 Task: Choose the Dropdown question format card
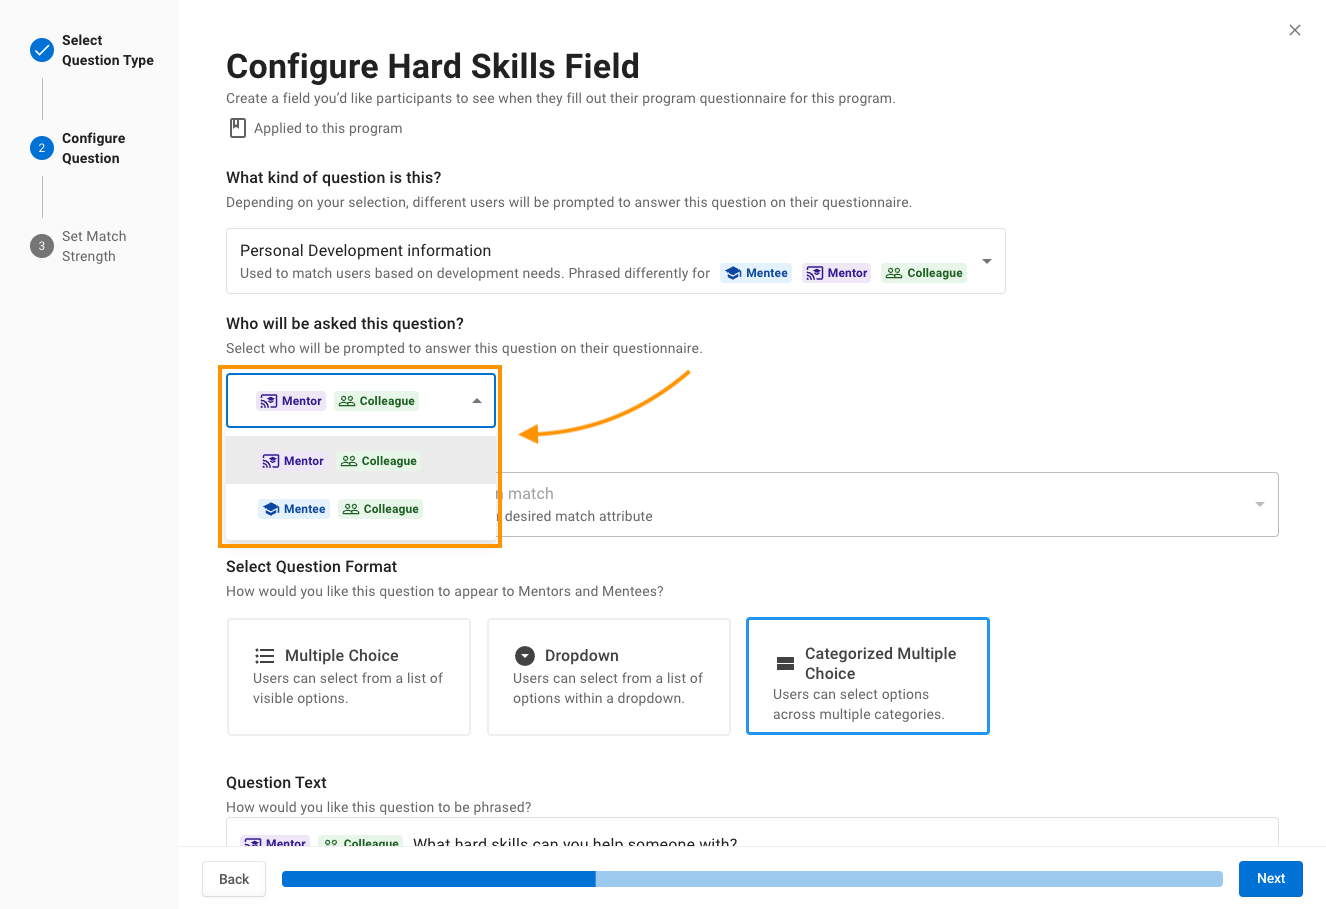tap(609, 677)
